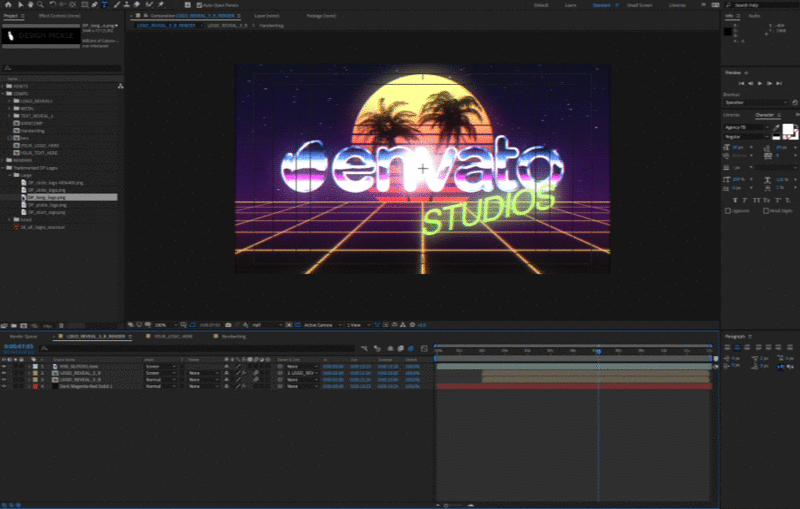Select the Pen tool

point(94,5)
